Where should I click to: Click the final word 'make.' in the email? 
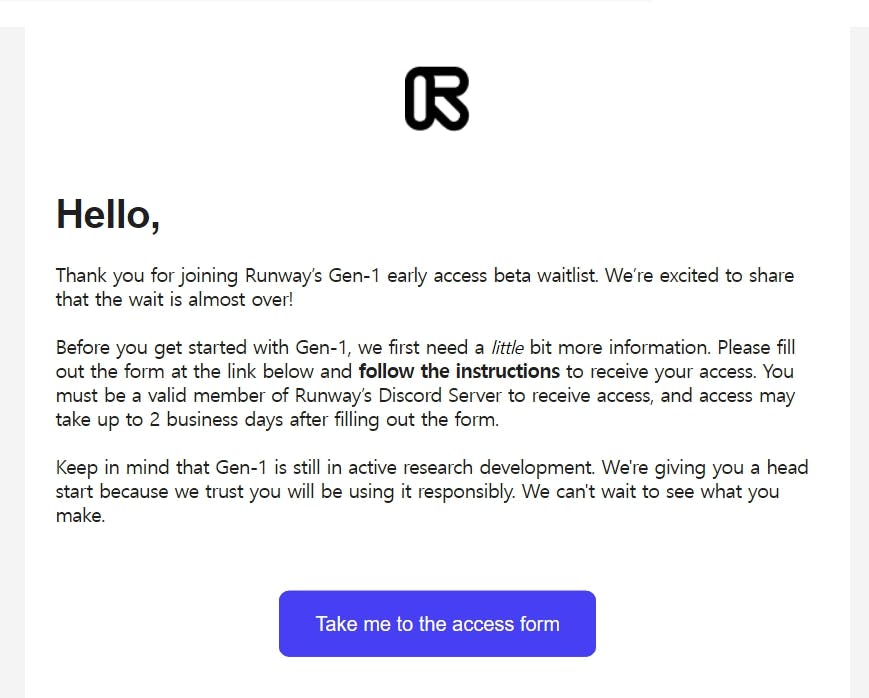coord(80,516)
